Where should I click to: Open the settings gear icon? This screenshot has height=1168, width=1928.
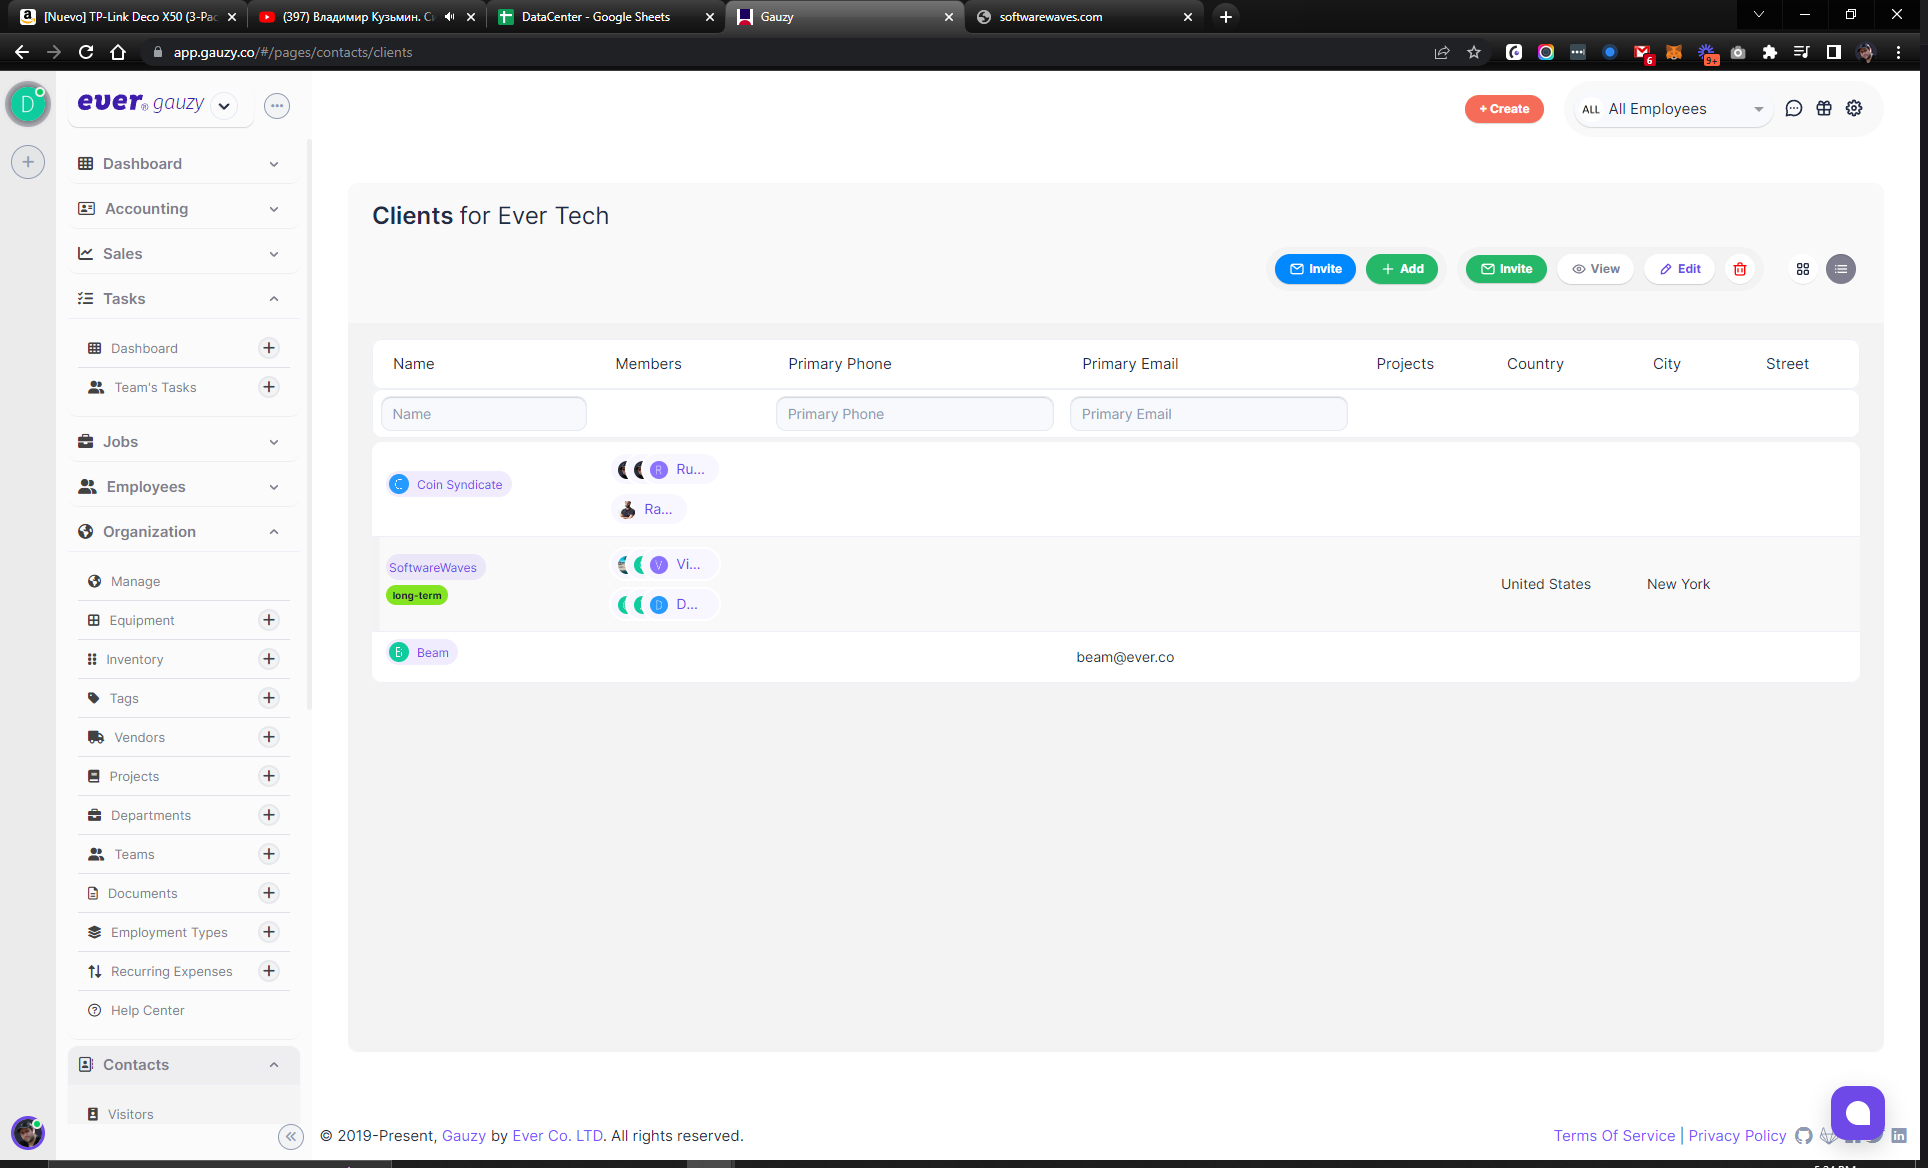pos(1854,108)
